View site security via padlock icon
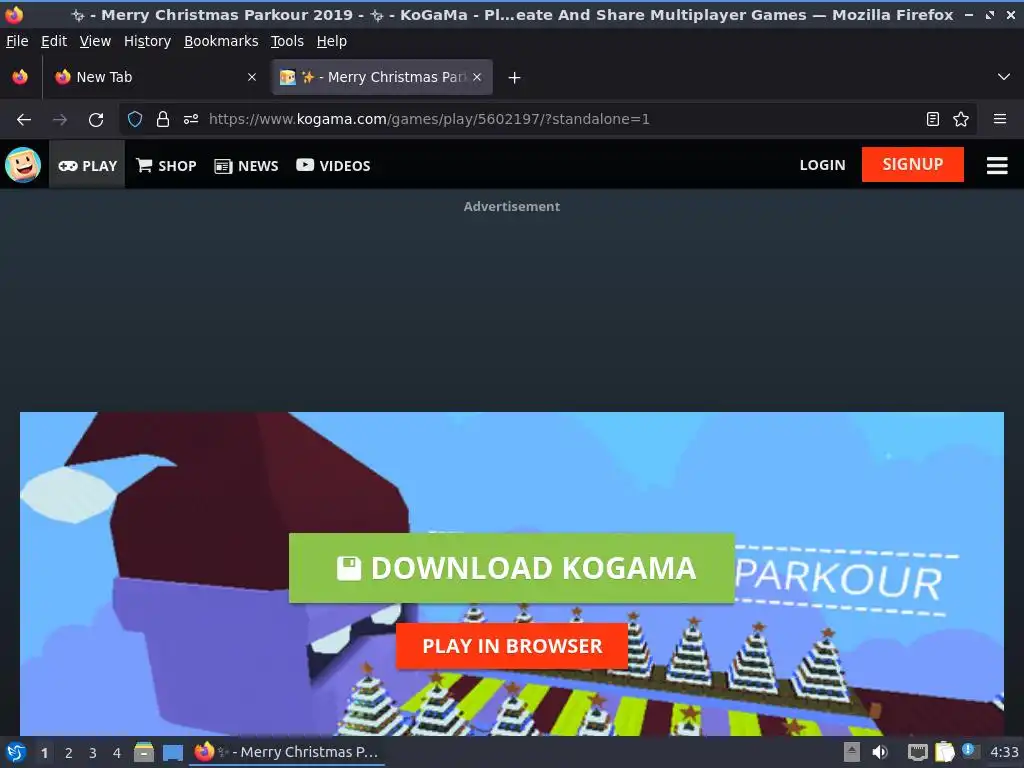 [x=163, y=120]
